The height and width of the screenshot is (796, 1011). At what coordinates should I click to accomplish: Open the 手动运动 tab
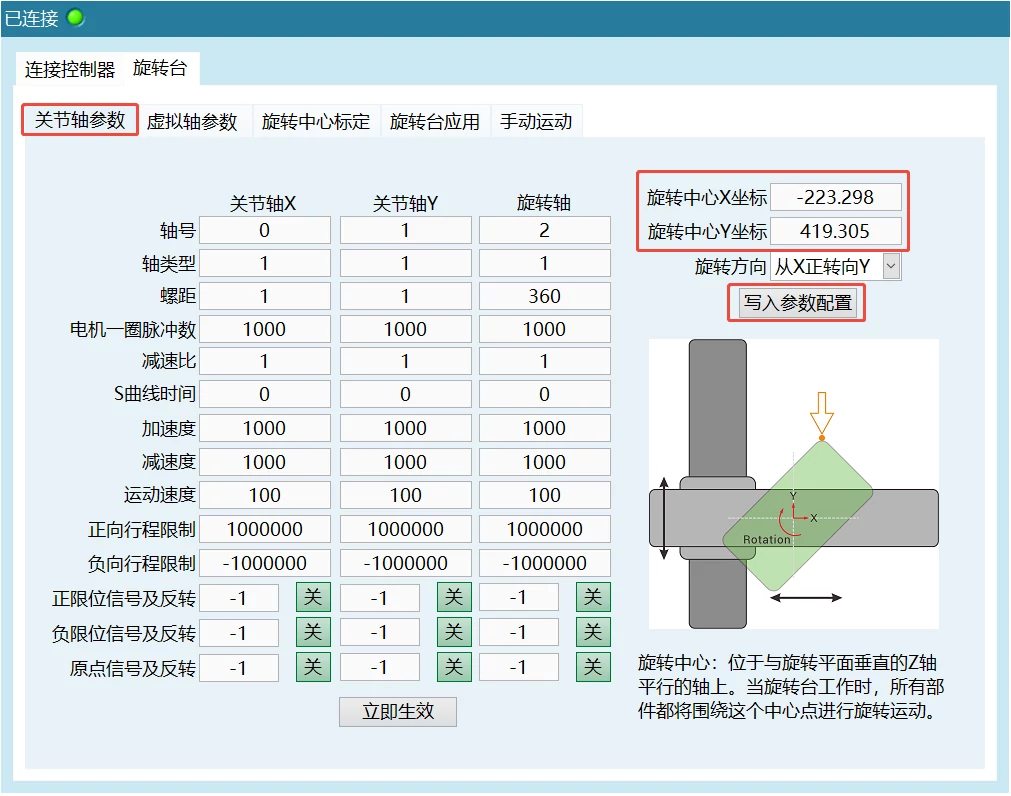(x=536, y=121)
